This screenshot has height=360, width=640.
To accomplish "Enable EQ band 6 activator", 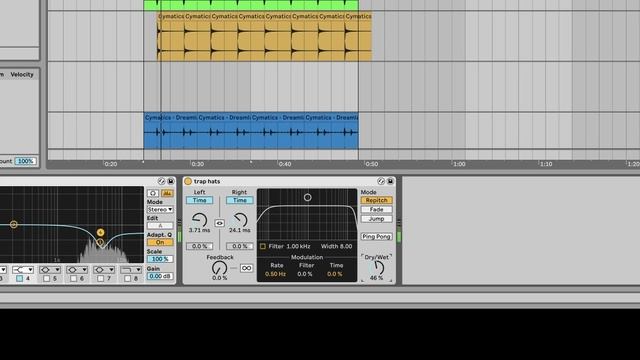I will pos(73,278).
